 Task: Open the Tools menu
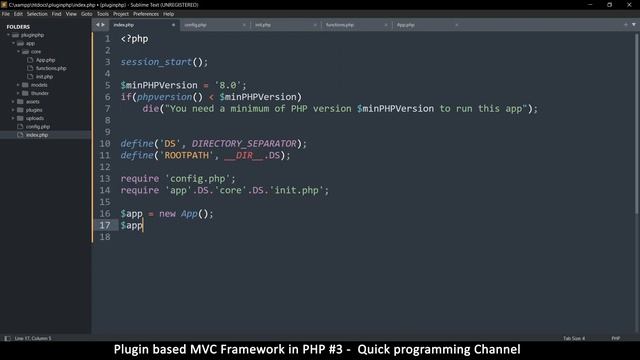point(103,14)
